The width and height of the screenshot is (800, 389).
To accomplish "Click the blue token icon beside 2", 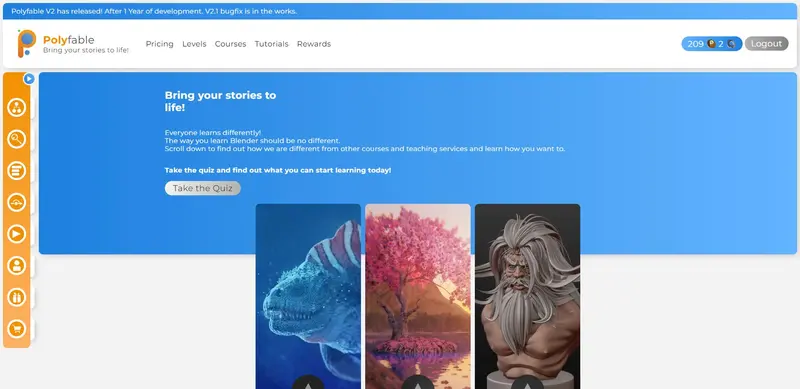I will click(x=732, y=44).
